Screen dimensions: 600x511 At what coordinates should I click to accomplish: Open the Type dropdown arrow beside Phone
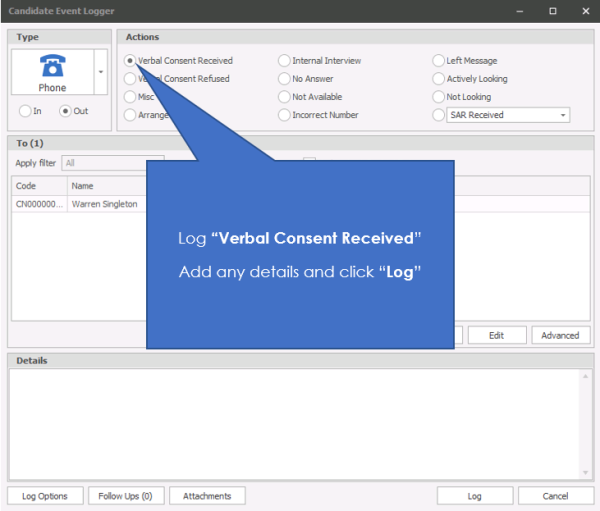(100, 73)
